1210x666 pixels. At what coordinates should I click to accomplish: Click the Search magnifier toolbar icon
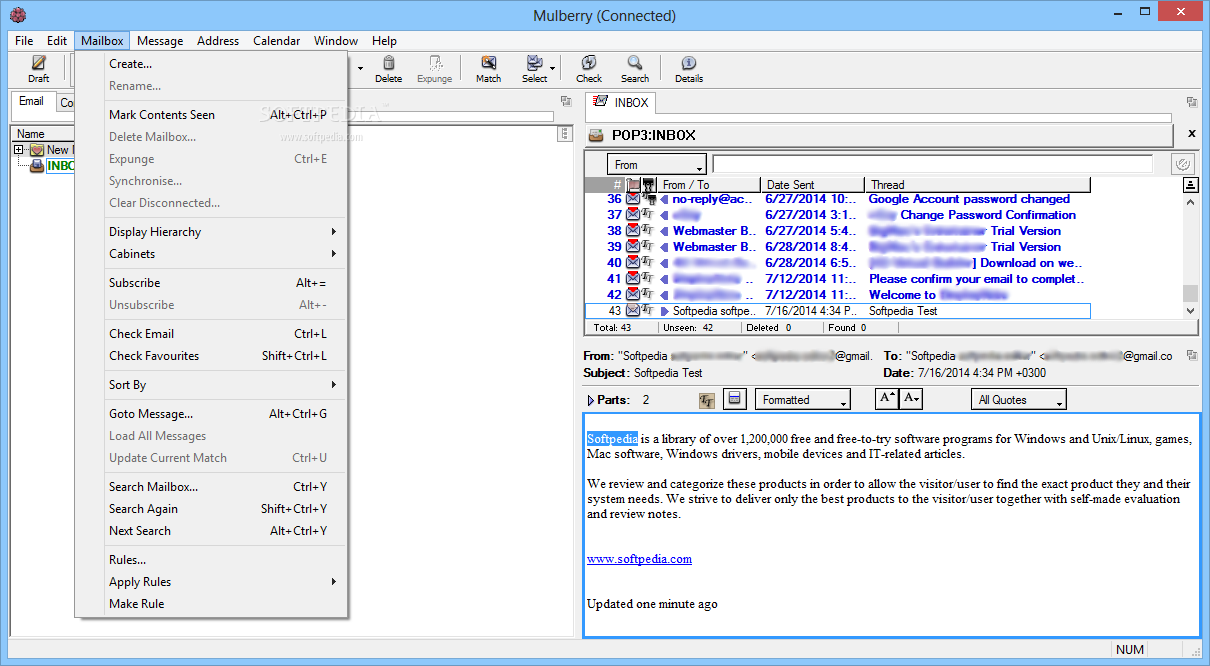tap(635, 63)
